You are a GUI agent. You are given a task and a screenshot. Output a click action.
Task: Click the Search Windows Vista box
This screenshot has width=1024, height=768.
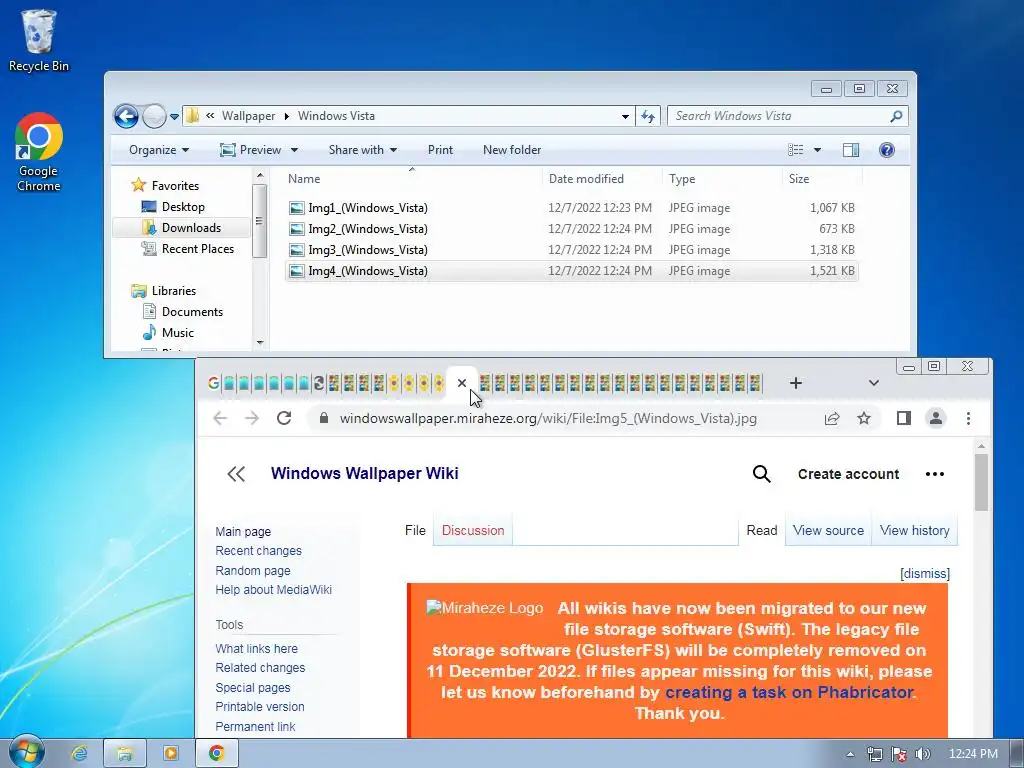[x=787, y=116]
